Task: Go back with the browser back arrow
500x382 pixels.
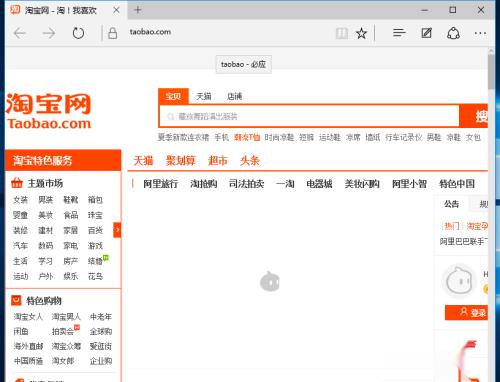Action: tap(20, 33)
